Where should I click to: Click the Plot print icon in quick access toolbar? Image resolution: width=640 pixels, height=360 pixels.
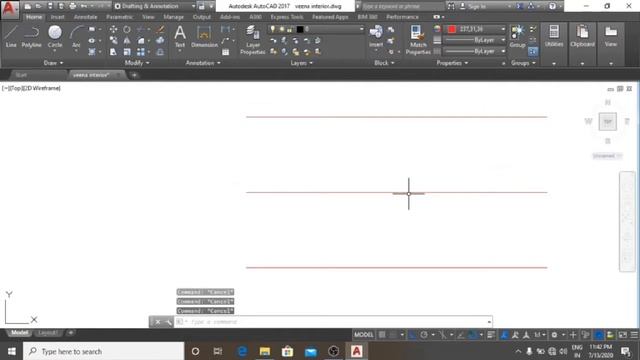pyautogui.click(x=73, y=6)
